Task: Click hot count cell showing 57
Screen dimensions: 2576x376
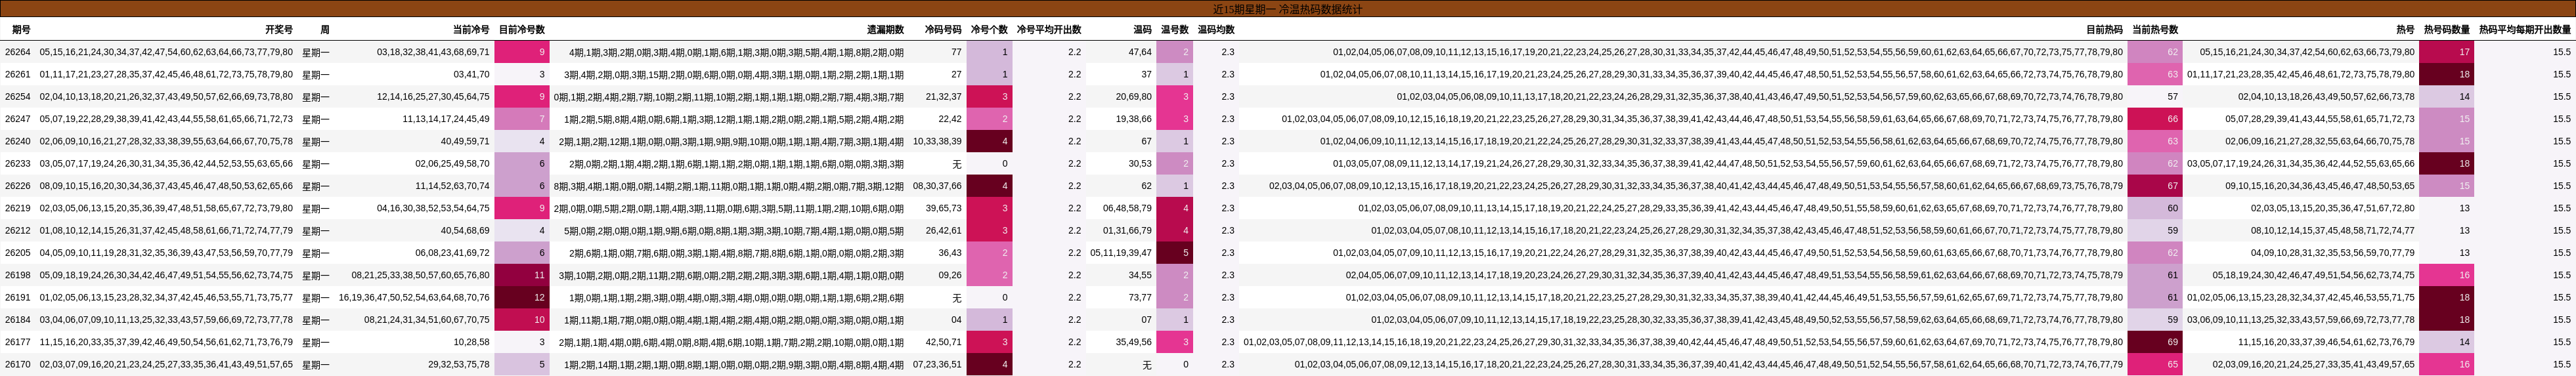Action: [2155, 97]
